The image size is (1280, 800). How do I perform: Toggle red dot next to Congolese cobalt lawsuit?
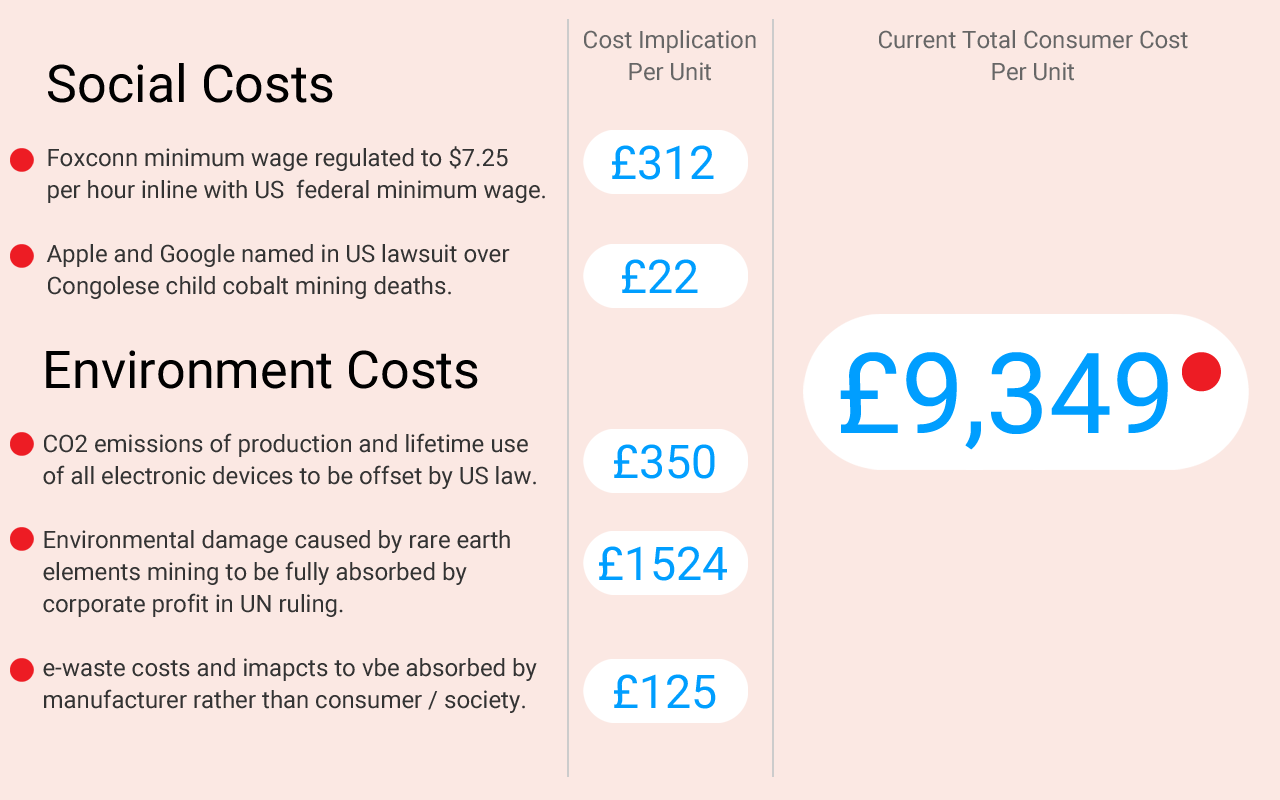(22, 256)
